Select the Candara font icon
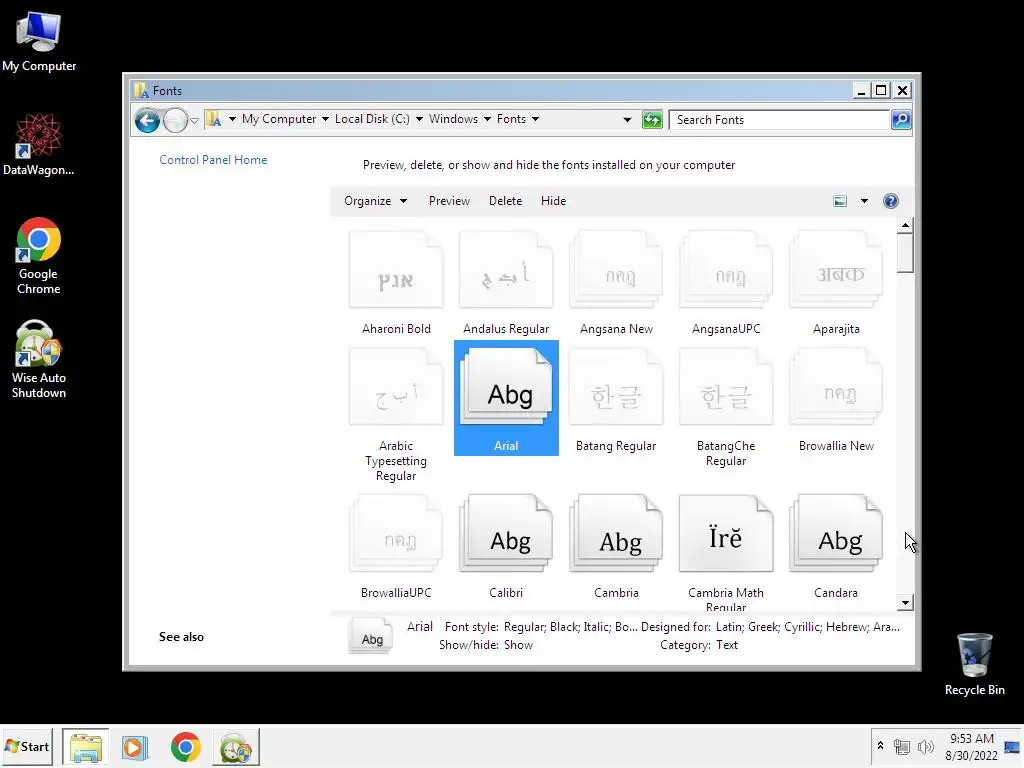Image resolution: width=1024 pixels, height=768 pixels. 836,534
